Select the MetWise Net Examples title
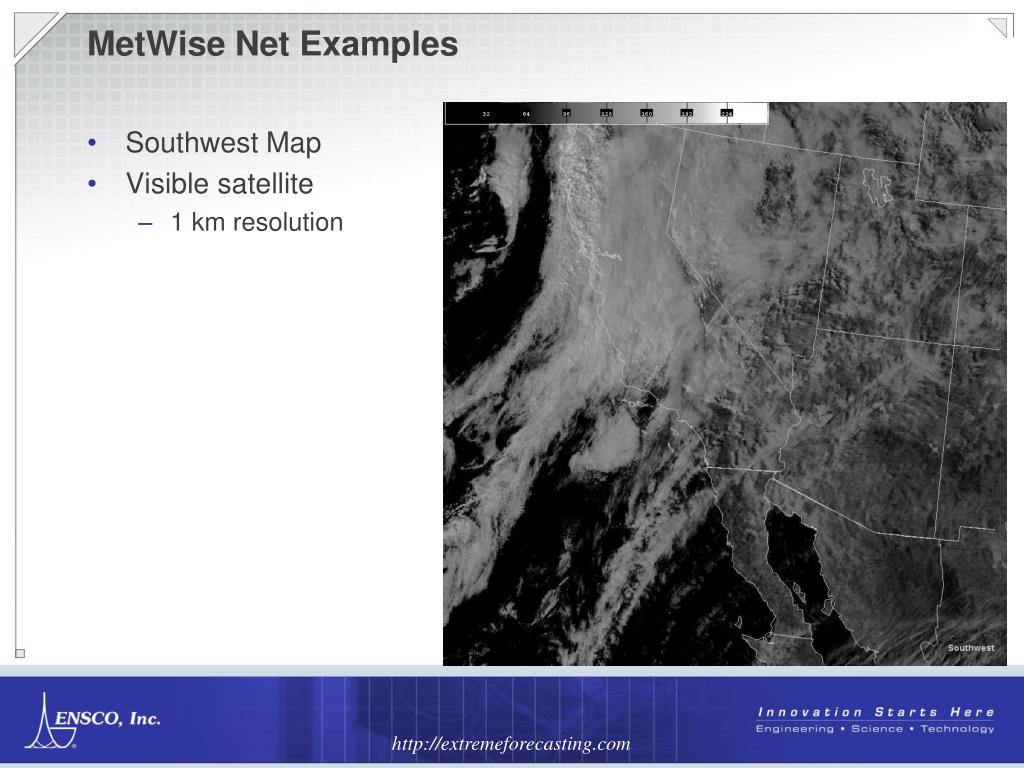The height and width of the screenshot is (768, 1024). click(x=272, y=44)
